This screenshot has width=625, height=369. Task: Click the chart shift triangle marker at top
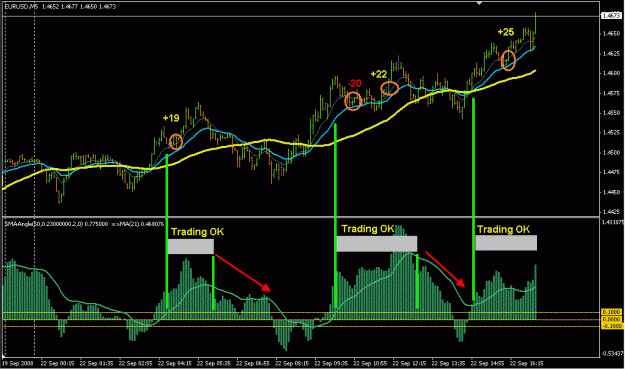(x=480, y=3)
